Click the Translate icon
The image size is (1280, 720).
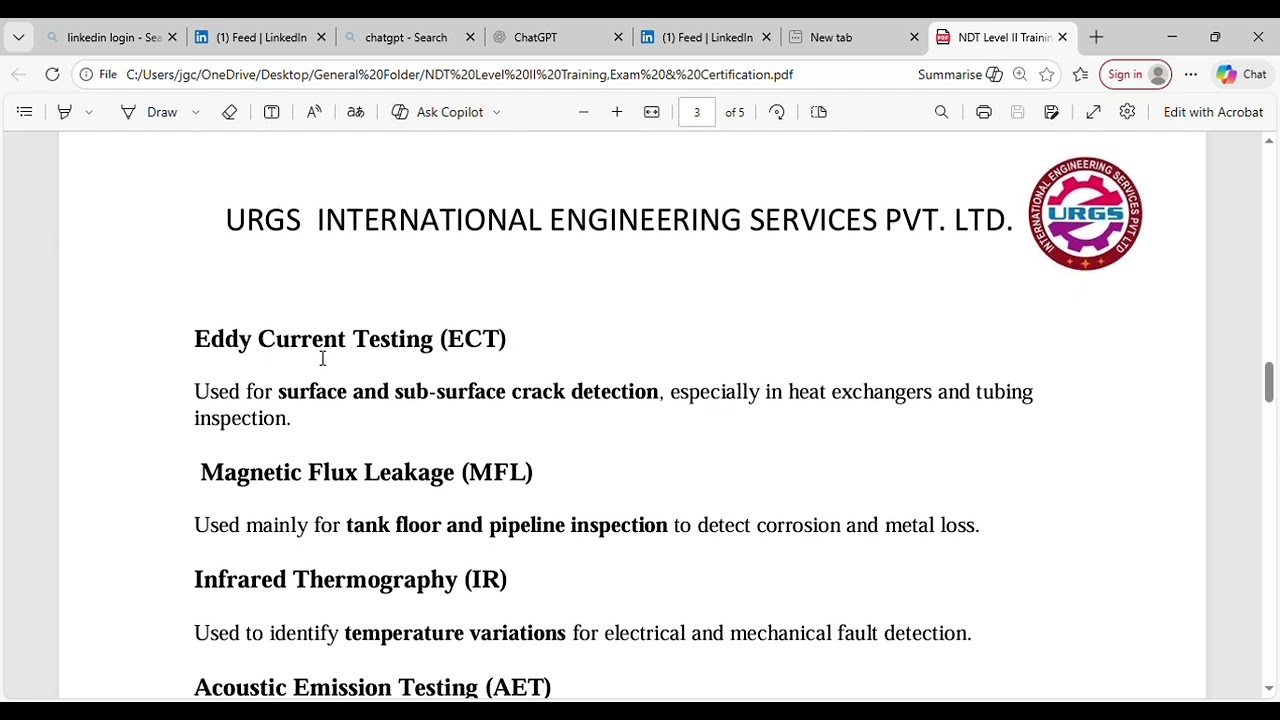coord(355,112)
